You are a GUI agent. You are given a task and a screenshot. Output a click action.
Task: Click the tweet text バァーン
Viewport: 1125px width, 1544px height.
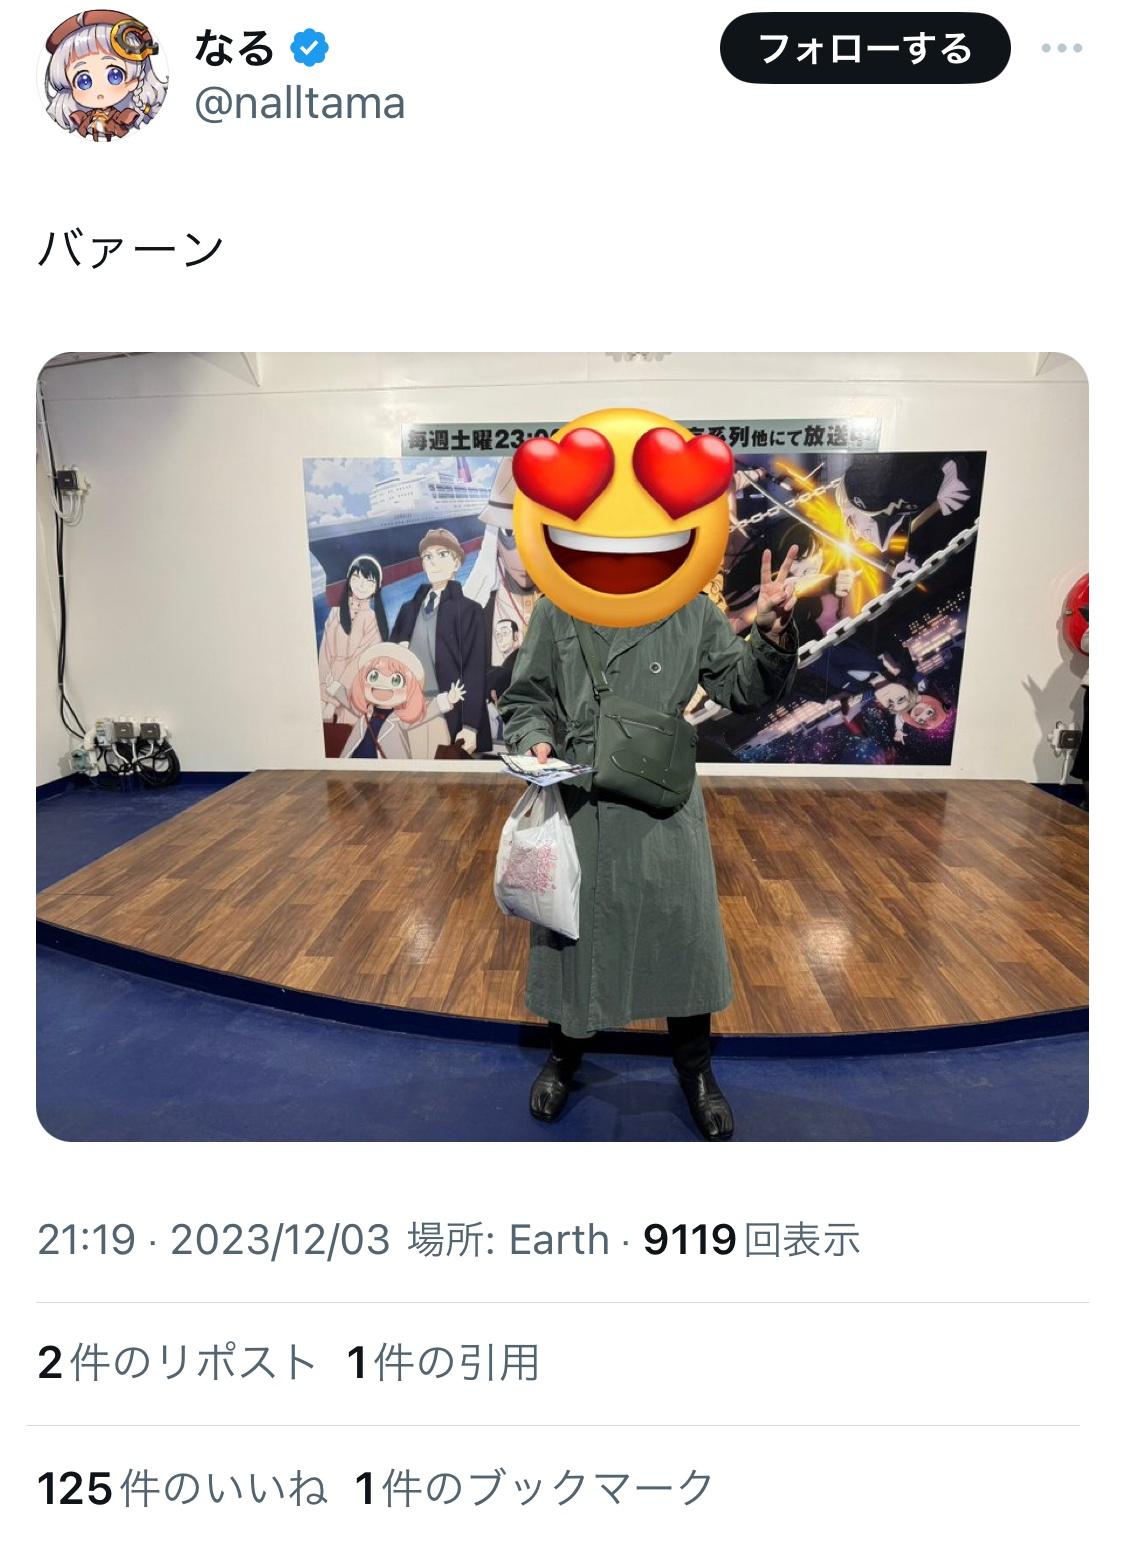pos(130,249)
